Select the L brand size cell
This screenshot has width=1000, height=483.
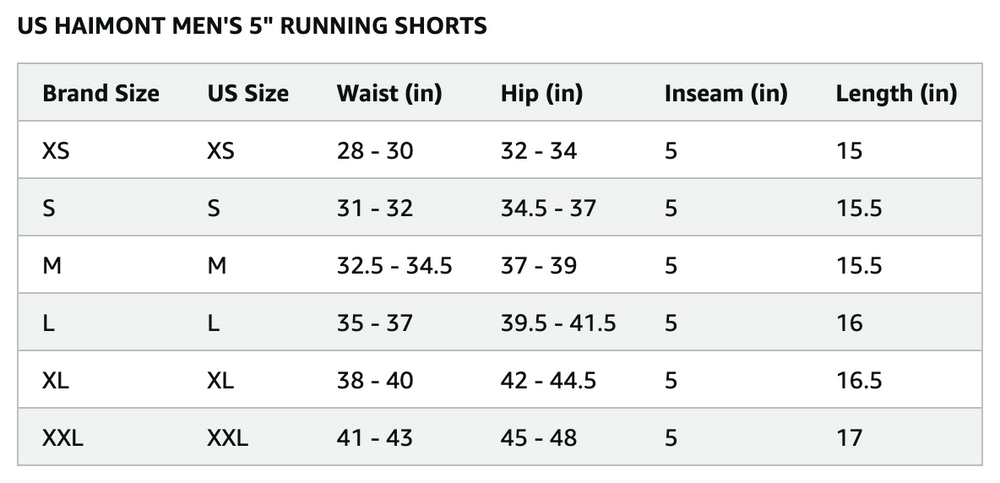pyautogui.click(x=48, y=323)
